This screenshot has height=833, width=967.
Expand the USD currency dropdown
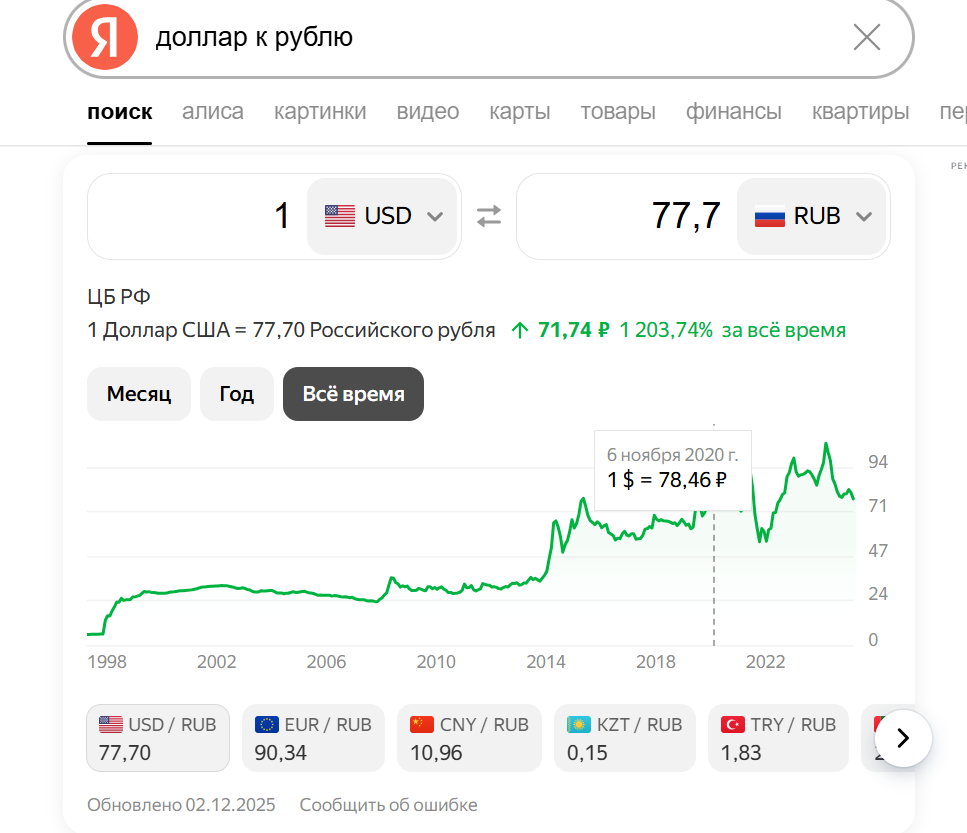pos(434,216)
